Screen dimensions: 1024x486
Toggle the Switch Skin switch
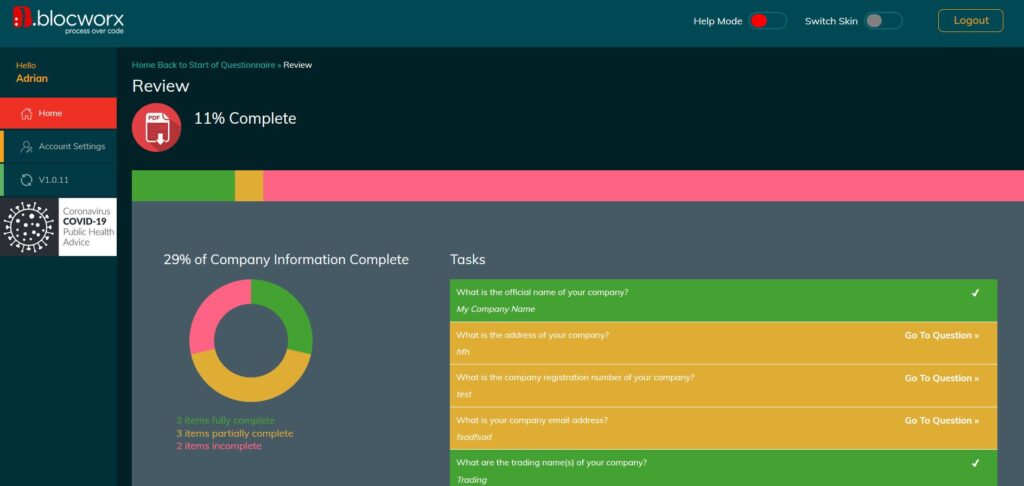point(883,21)
